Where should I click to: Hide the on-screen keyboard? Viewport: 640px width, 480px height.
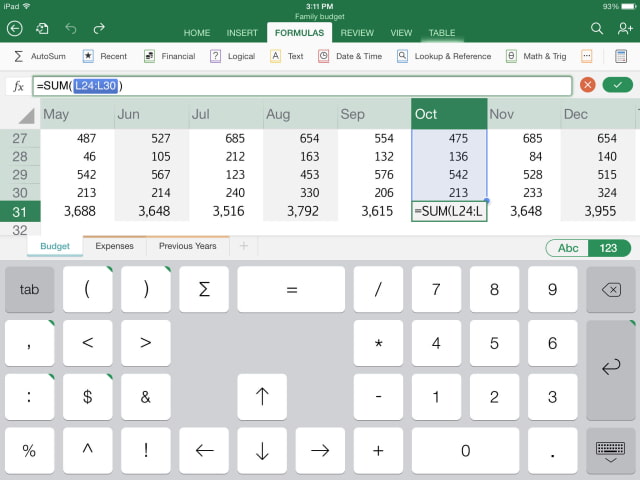(x=610, y=451)
